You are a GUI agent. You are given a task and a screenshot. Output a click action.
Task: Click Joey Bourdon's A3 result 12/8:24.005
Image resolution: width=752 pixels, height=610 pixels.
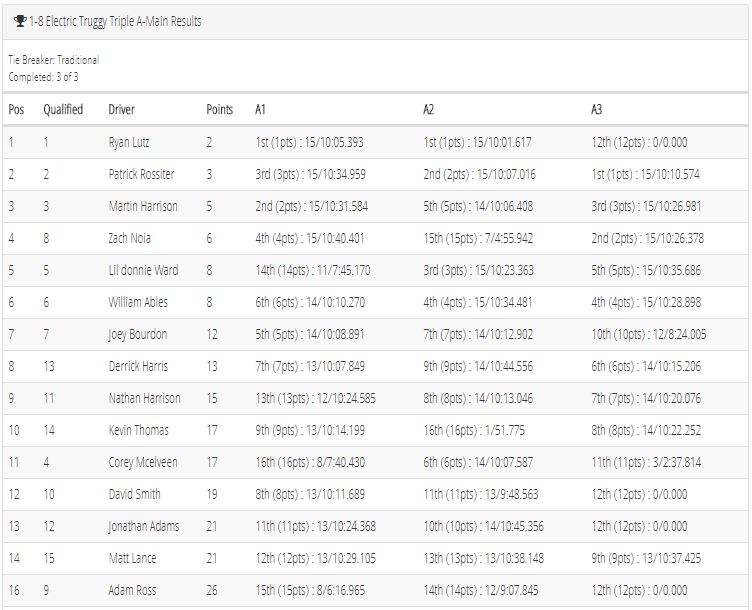(x=680, y=334)
